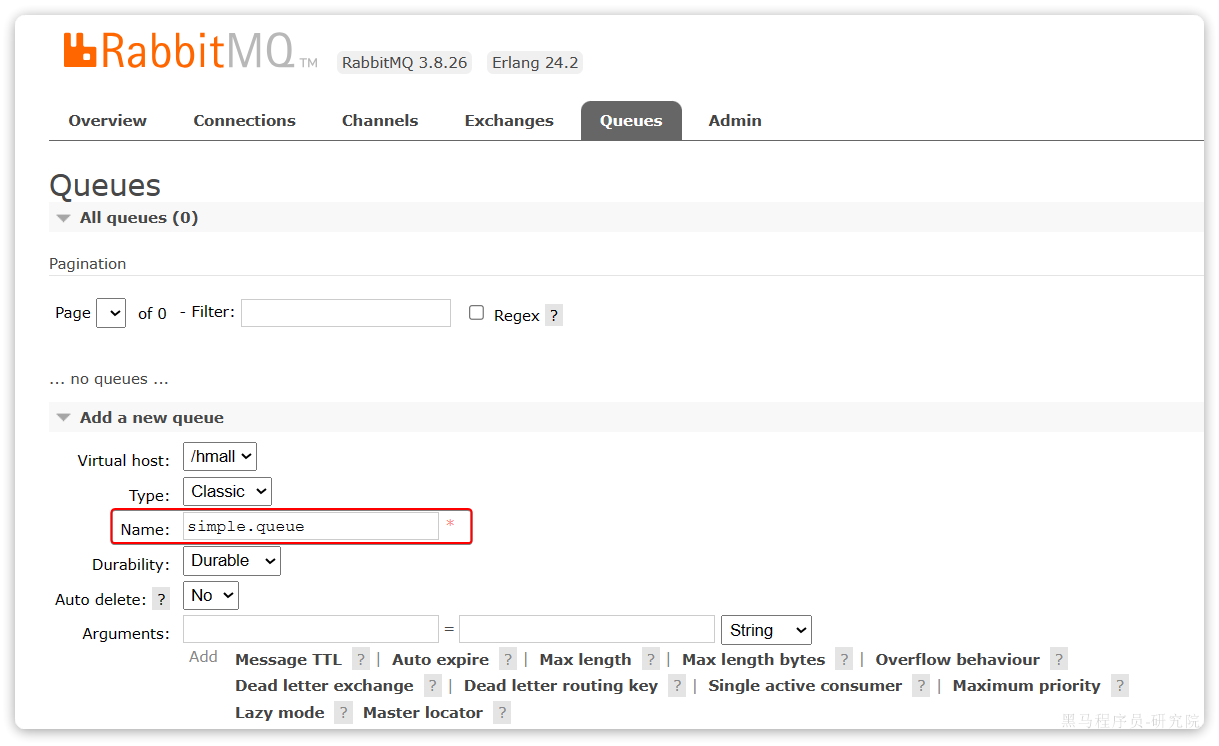Viewport: 1219px width, 746px height.
Task: Click the Maximum priority help icon
Action: coord(1118,686)
